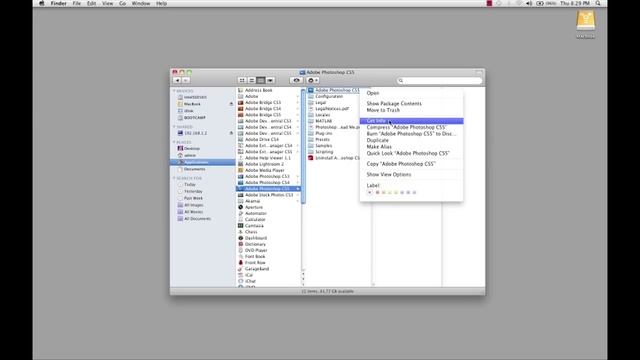This screenshot has height=360, width=640.
Task: Click the Quick Look eye button
Action: click(x=296, y=80)
